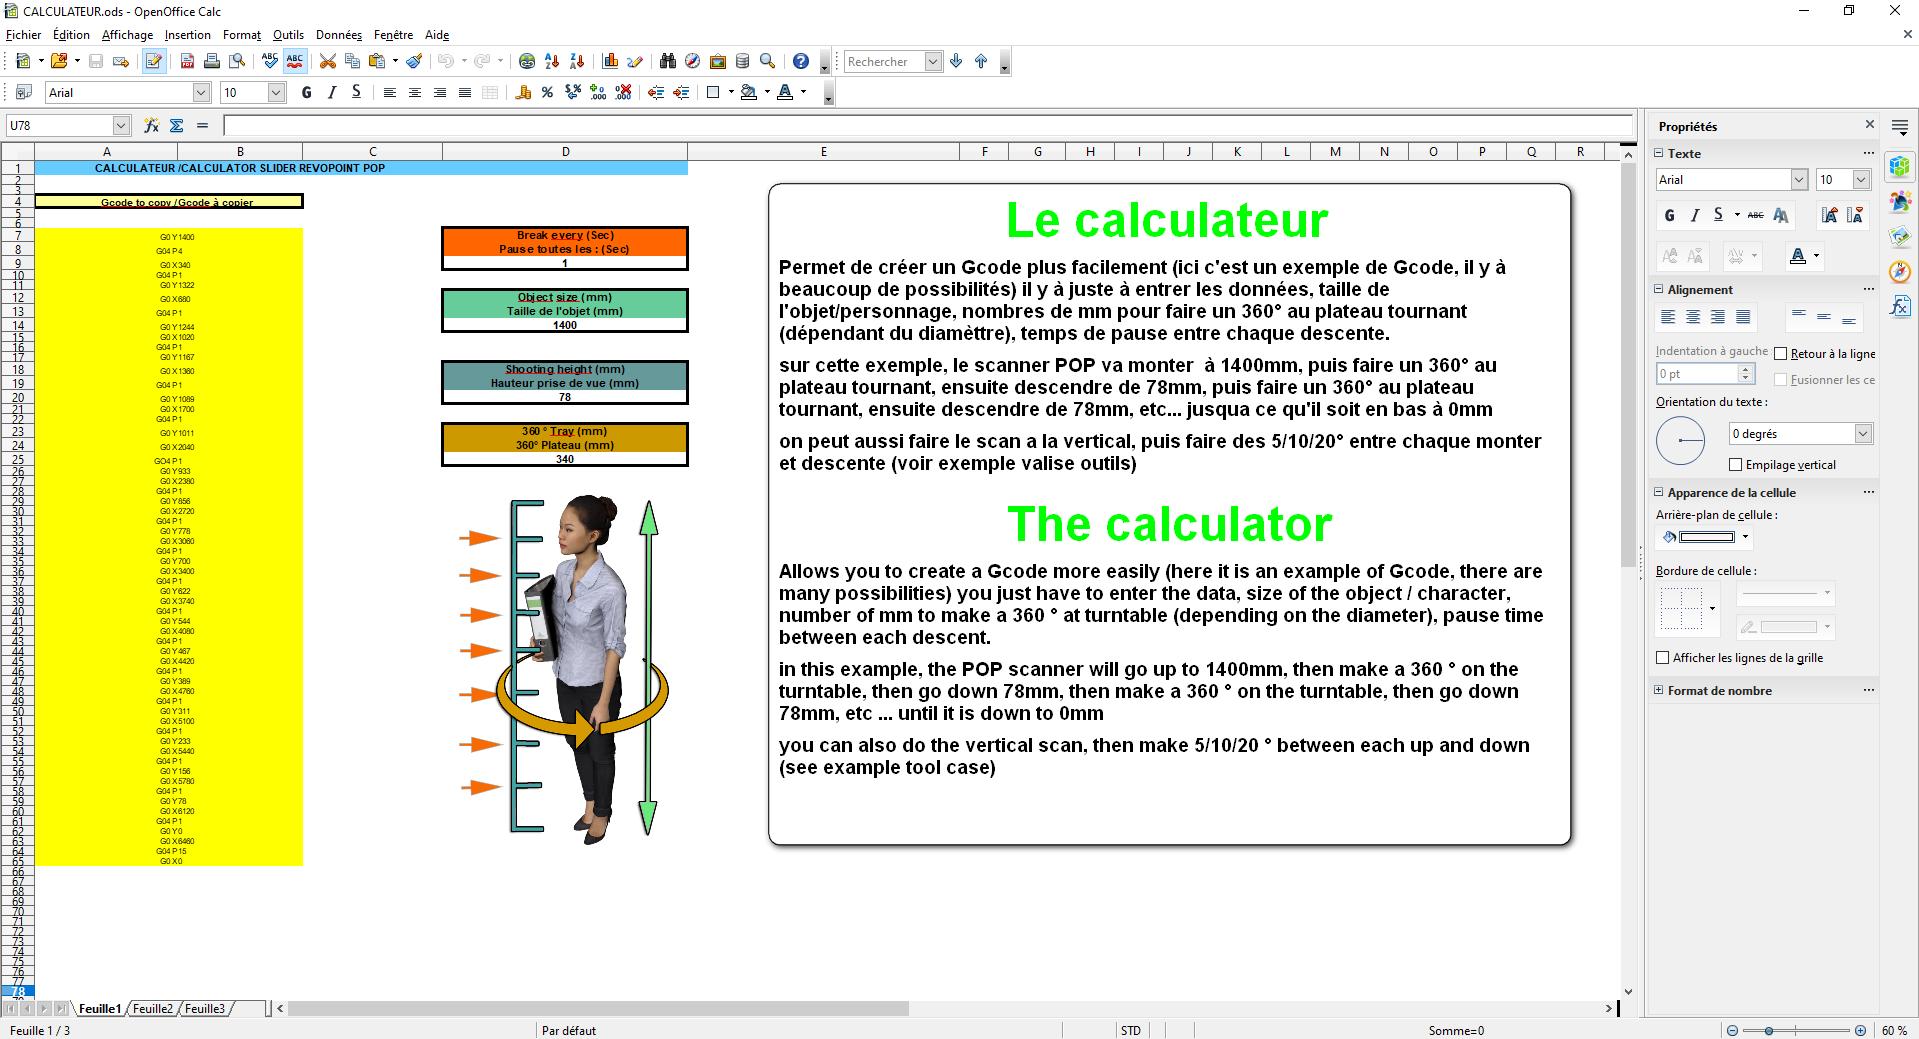Screen dimensions: 1919x1039
Task: Open sidebar Functions fx icon
Action: (1900, 307)
